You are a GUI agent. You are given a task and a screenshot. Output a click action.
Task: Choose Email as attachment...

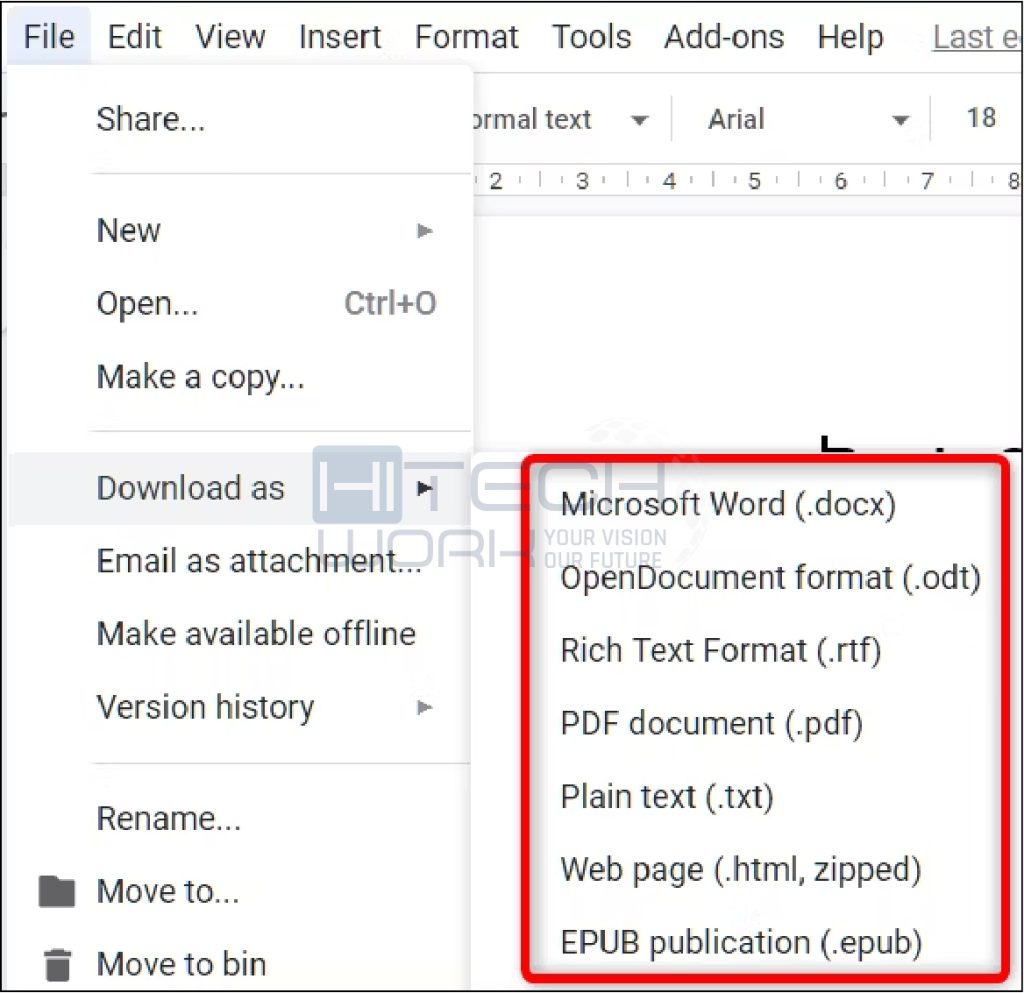pos(240,561)
